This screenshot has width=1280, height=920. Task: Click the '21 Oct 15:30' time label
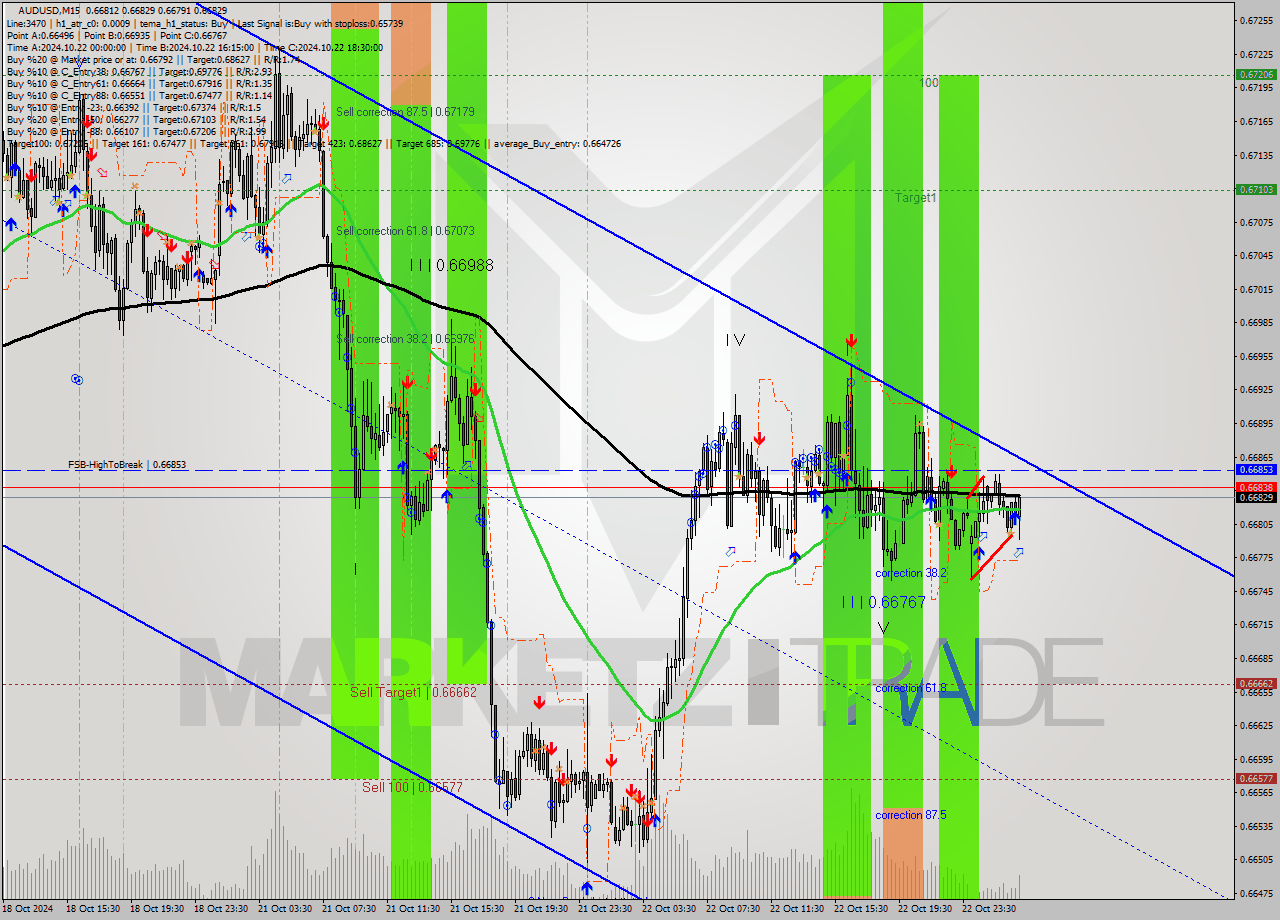click(476, 909)
